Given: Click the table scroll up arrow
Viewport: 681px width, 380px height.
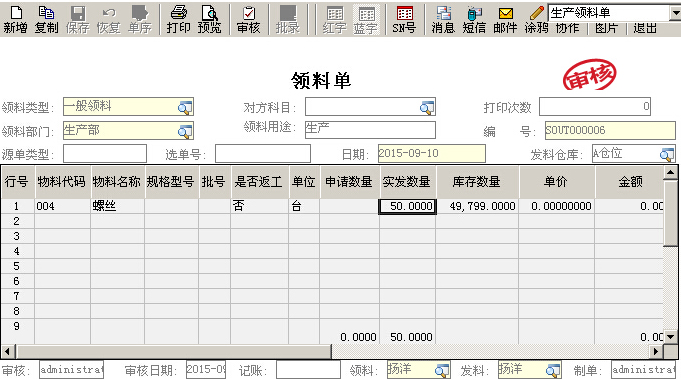Looking at the screenshot, I should (671, 173).
